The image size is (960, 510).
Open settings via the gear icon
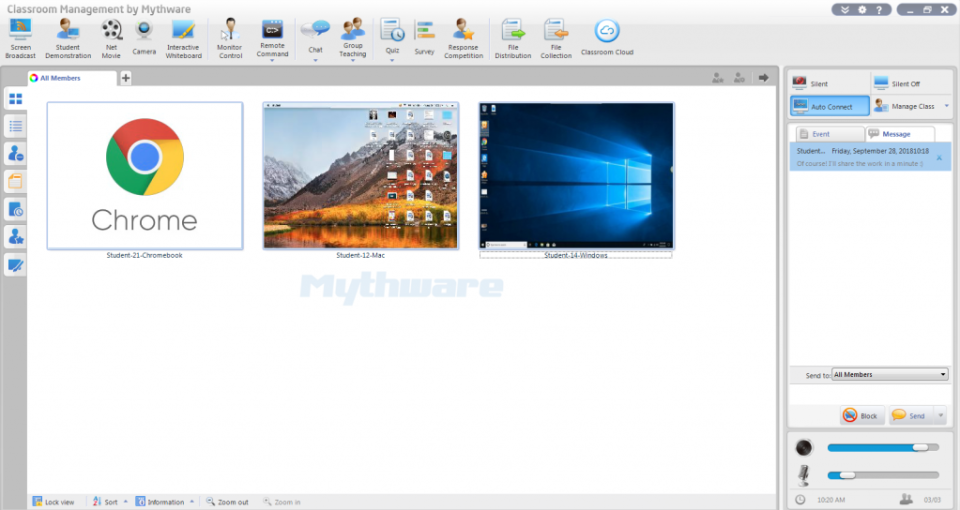pyautogui.click(x=862, y=10)
